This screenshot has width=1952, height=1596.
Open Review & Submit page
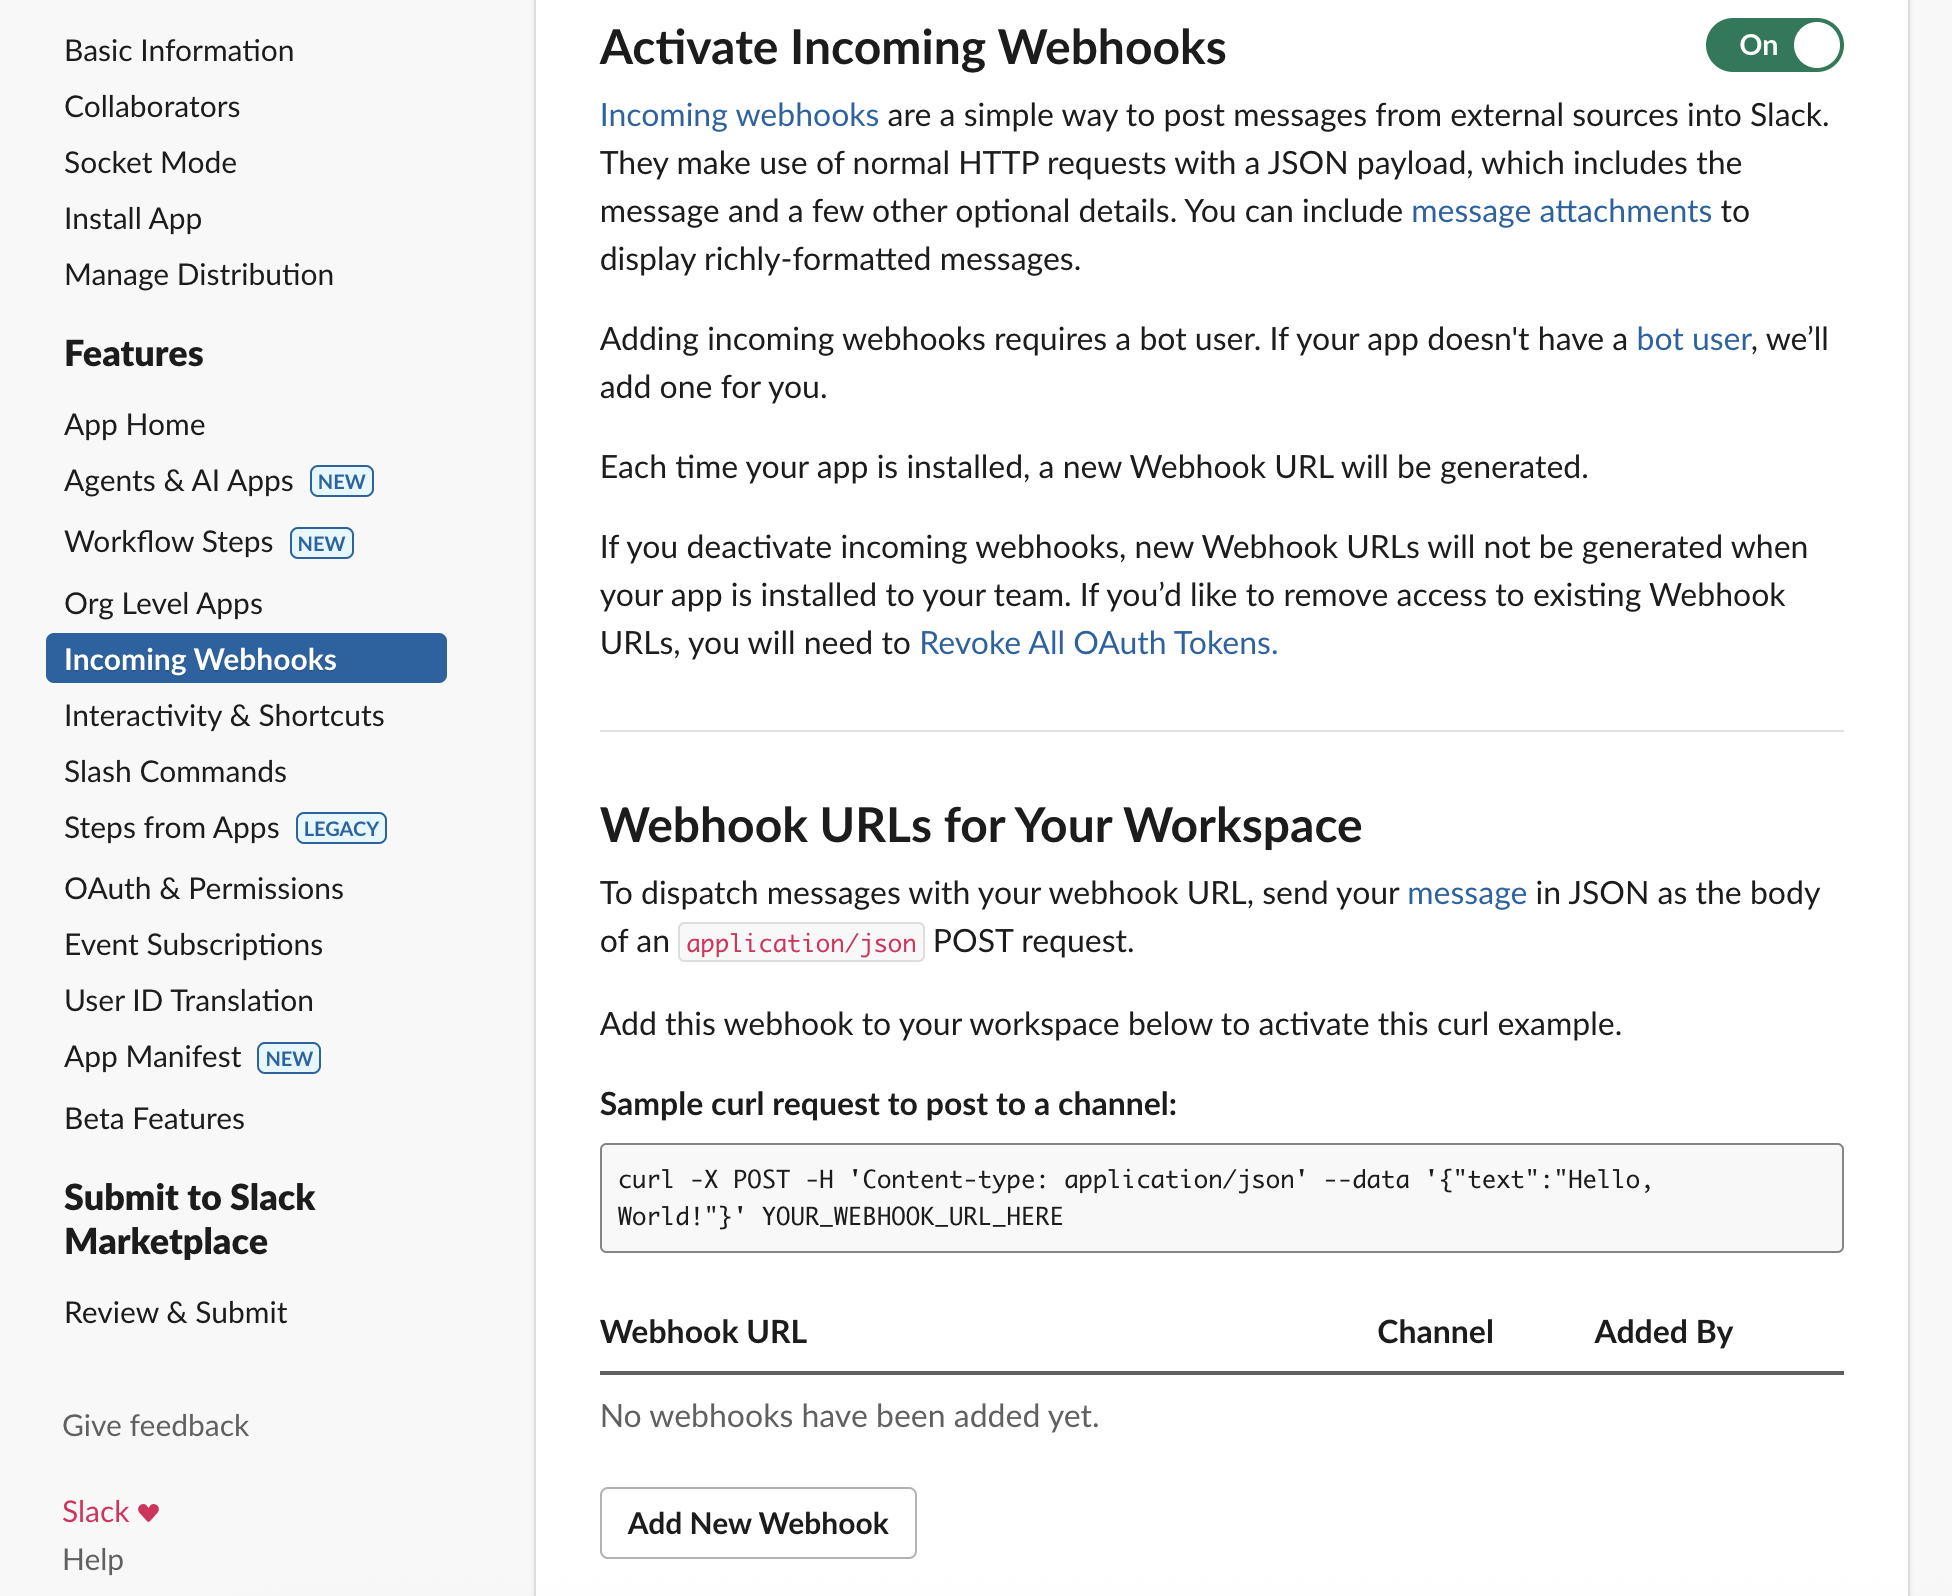[x=175, y=1313]
